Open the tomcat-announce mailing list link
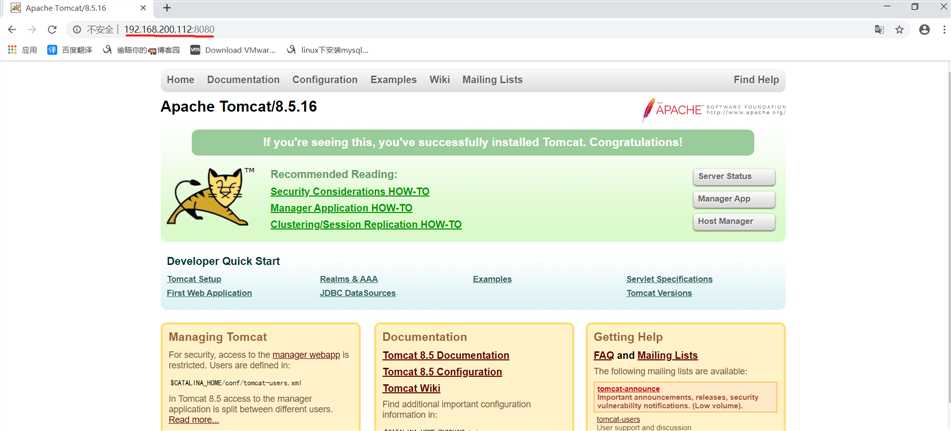This screenshot has width=951, height=431. pyautogui.click(x=628, y=389)
